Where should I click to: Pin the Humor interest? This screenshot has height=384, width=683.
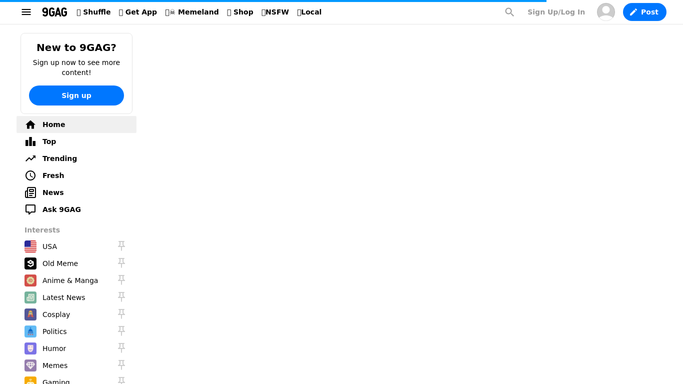click(122, 348)
